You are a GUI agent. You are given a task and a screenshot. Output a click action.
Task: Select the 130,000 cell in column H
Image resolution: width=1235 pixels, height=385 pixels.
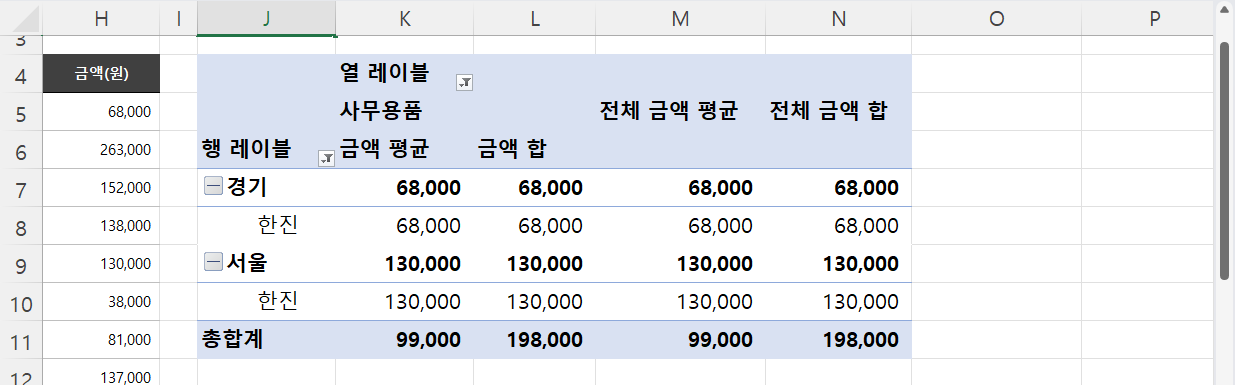[101, 263]
